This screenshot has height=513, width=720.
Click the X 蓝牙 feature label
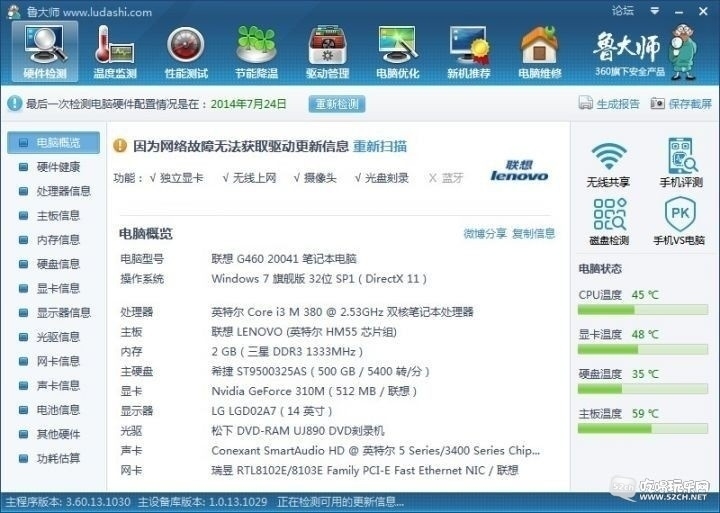pyautogui.click(x=446, y=178)
